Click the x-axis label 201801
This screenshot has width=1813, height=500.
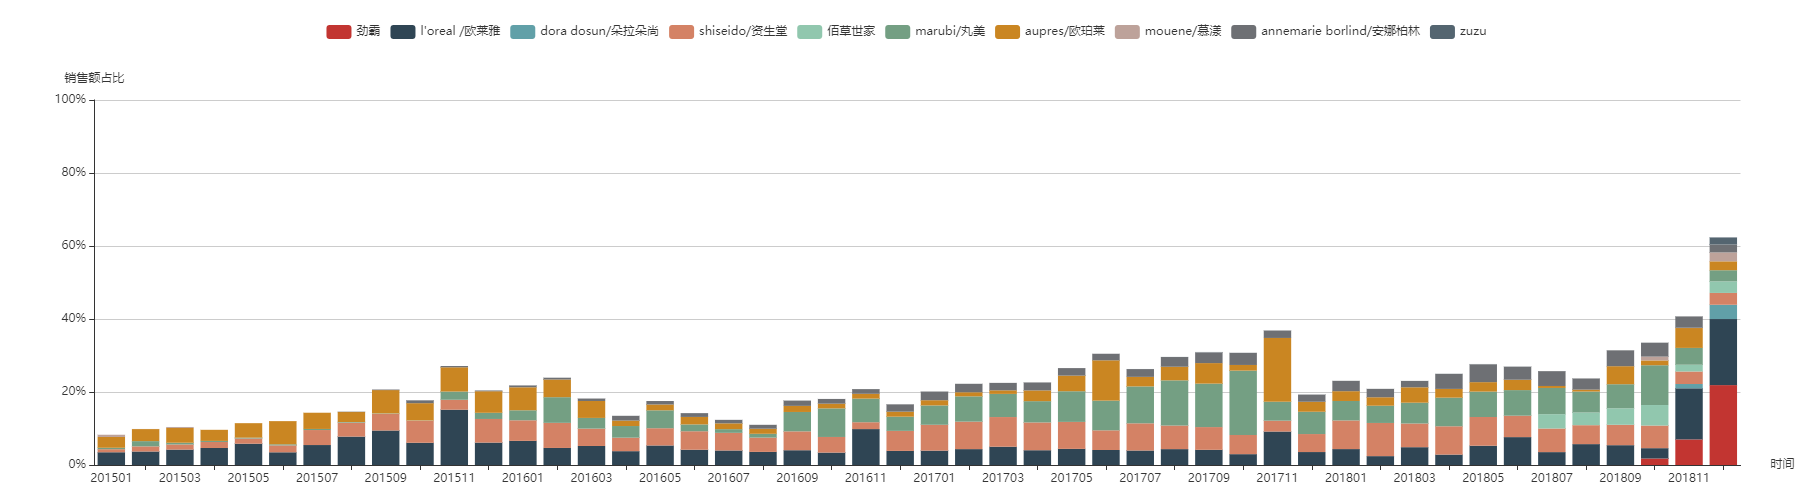coord(1346,478)
